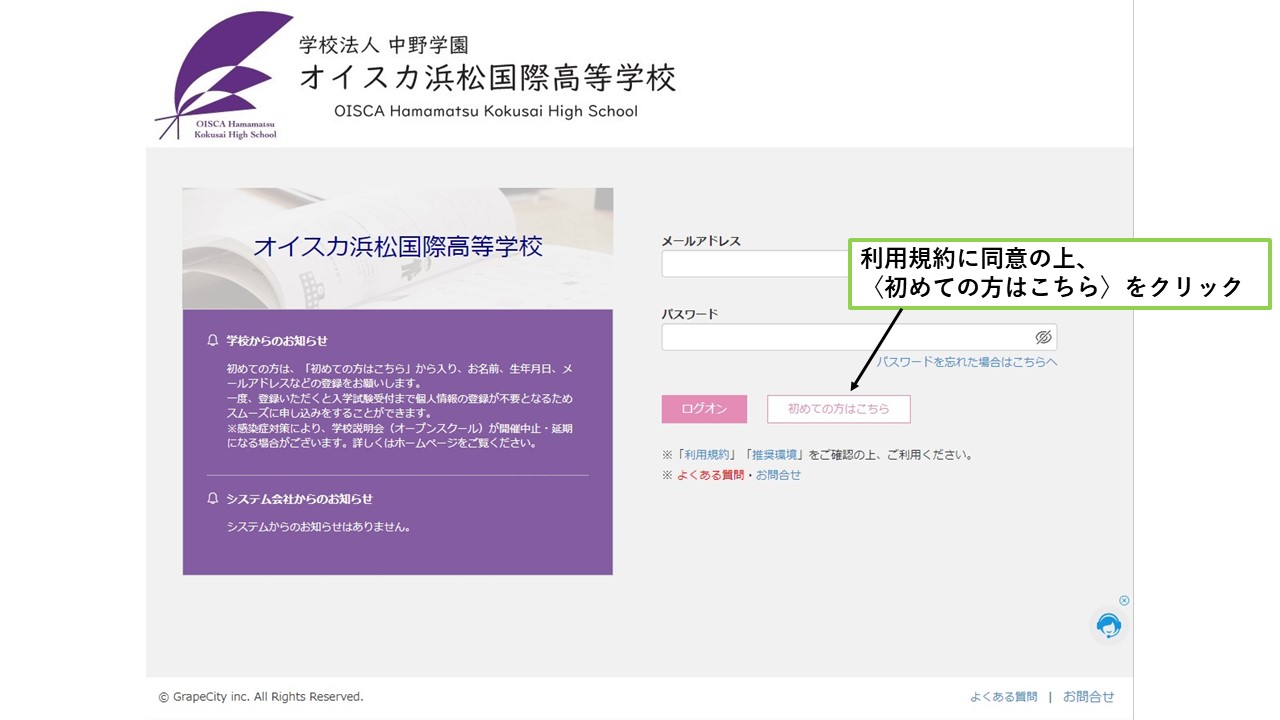
Task: Toggle password visibility eye icon
Action: point(1043,337)
